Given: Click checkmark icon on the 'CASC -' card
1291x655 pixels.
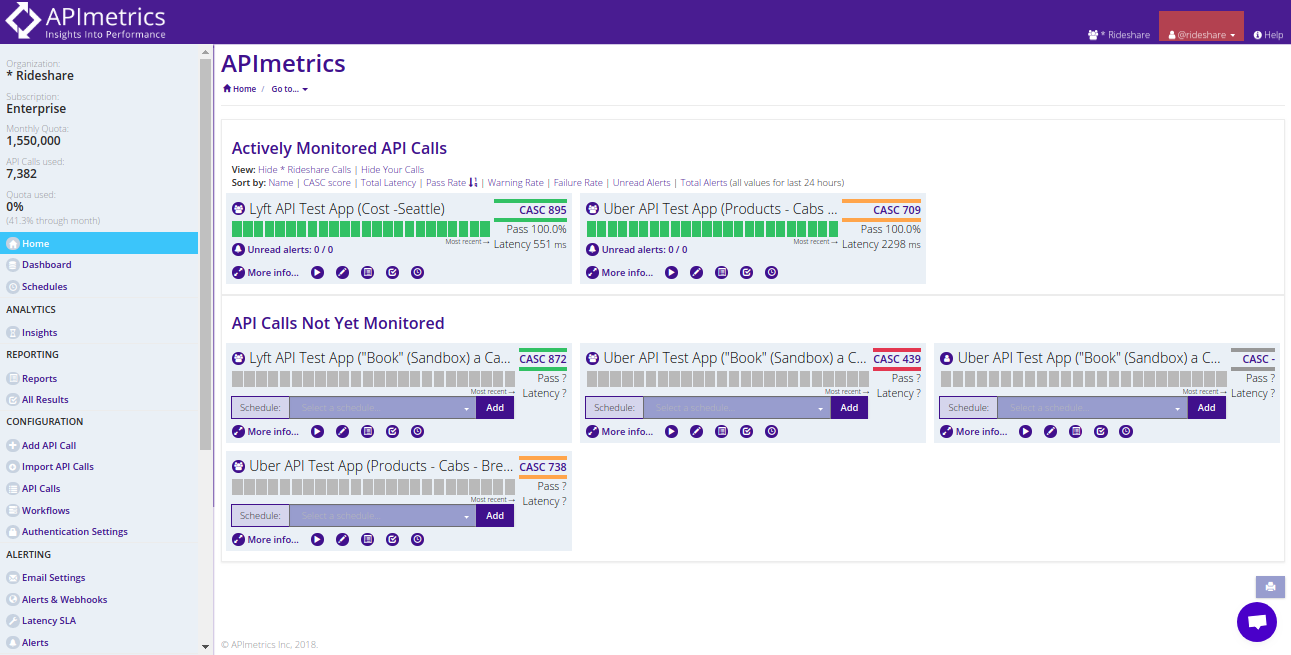Looking at the screenshot, I should click(1100, 432).
